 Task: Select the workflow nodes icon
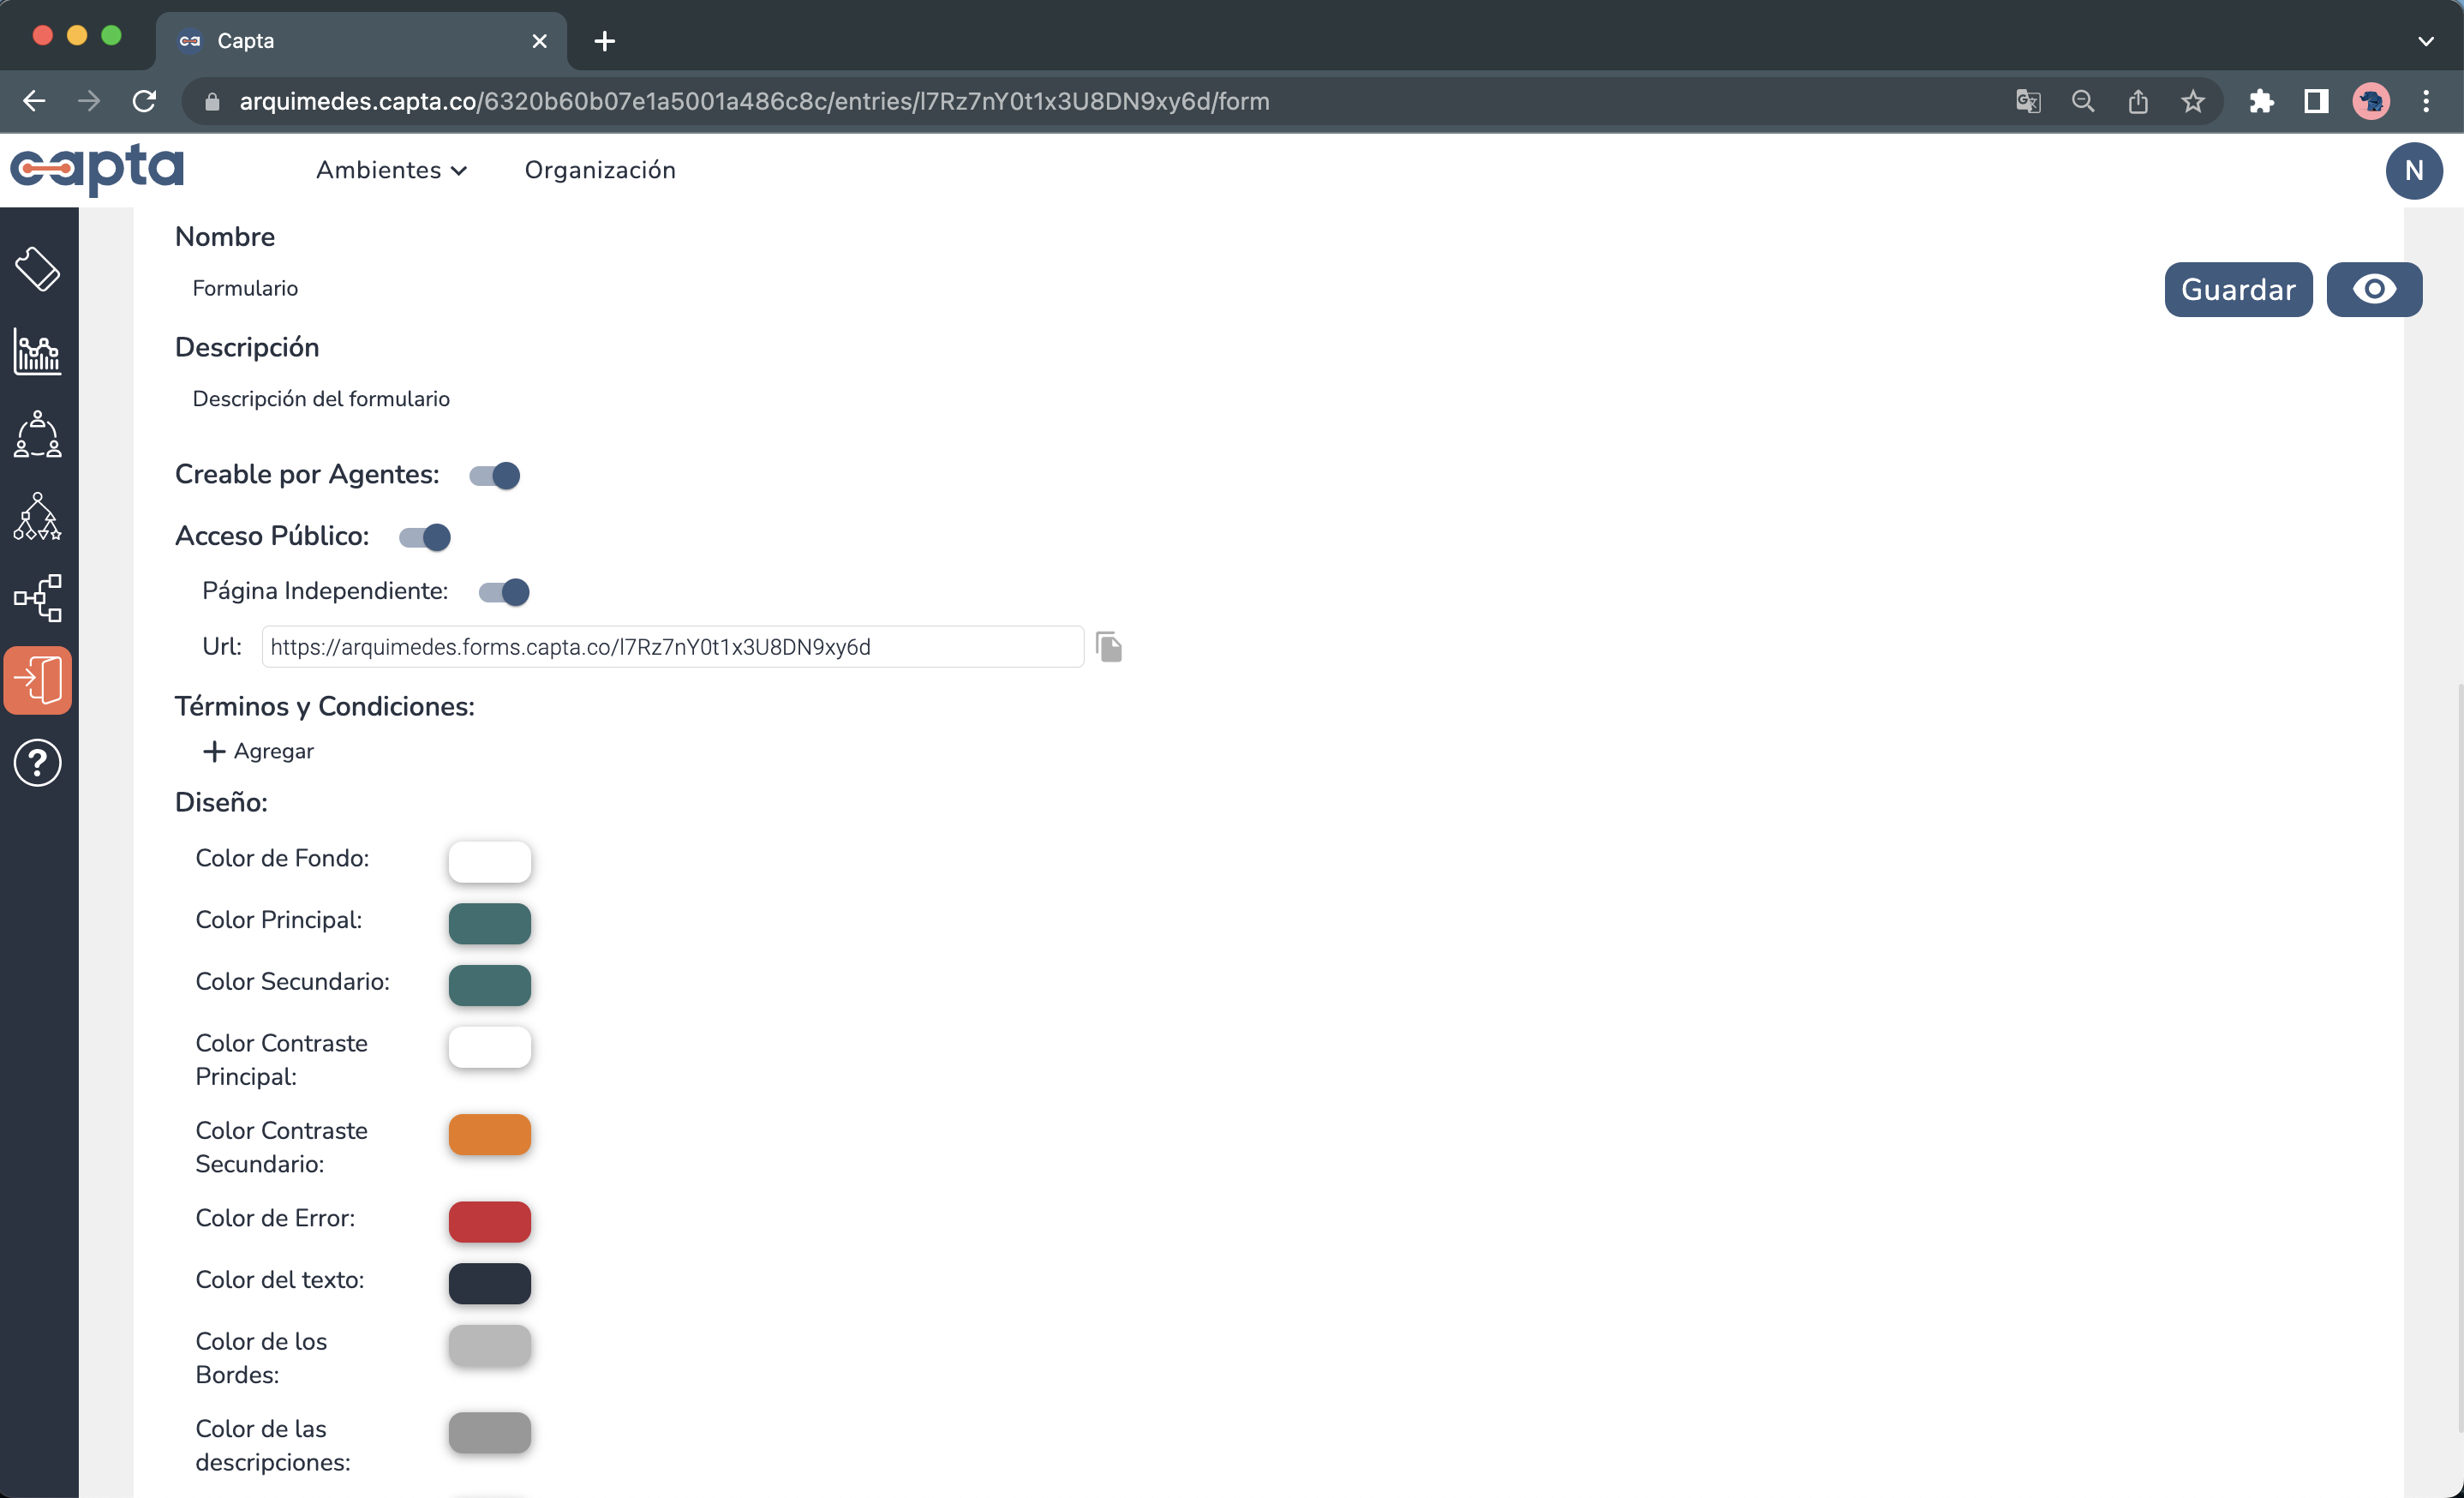click(38, 598)
